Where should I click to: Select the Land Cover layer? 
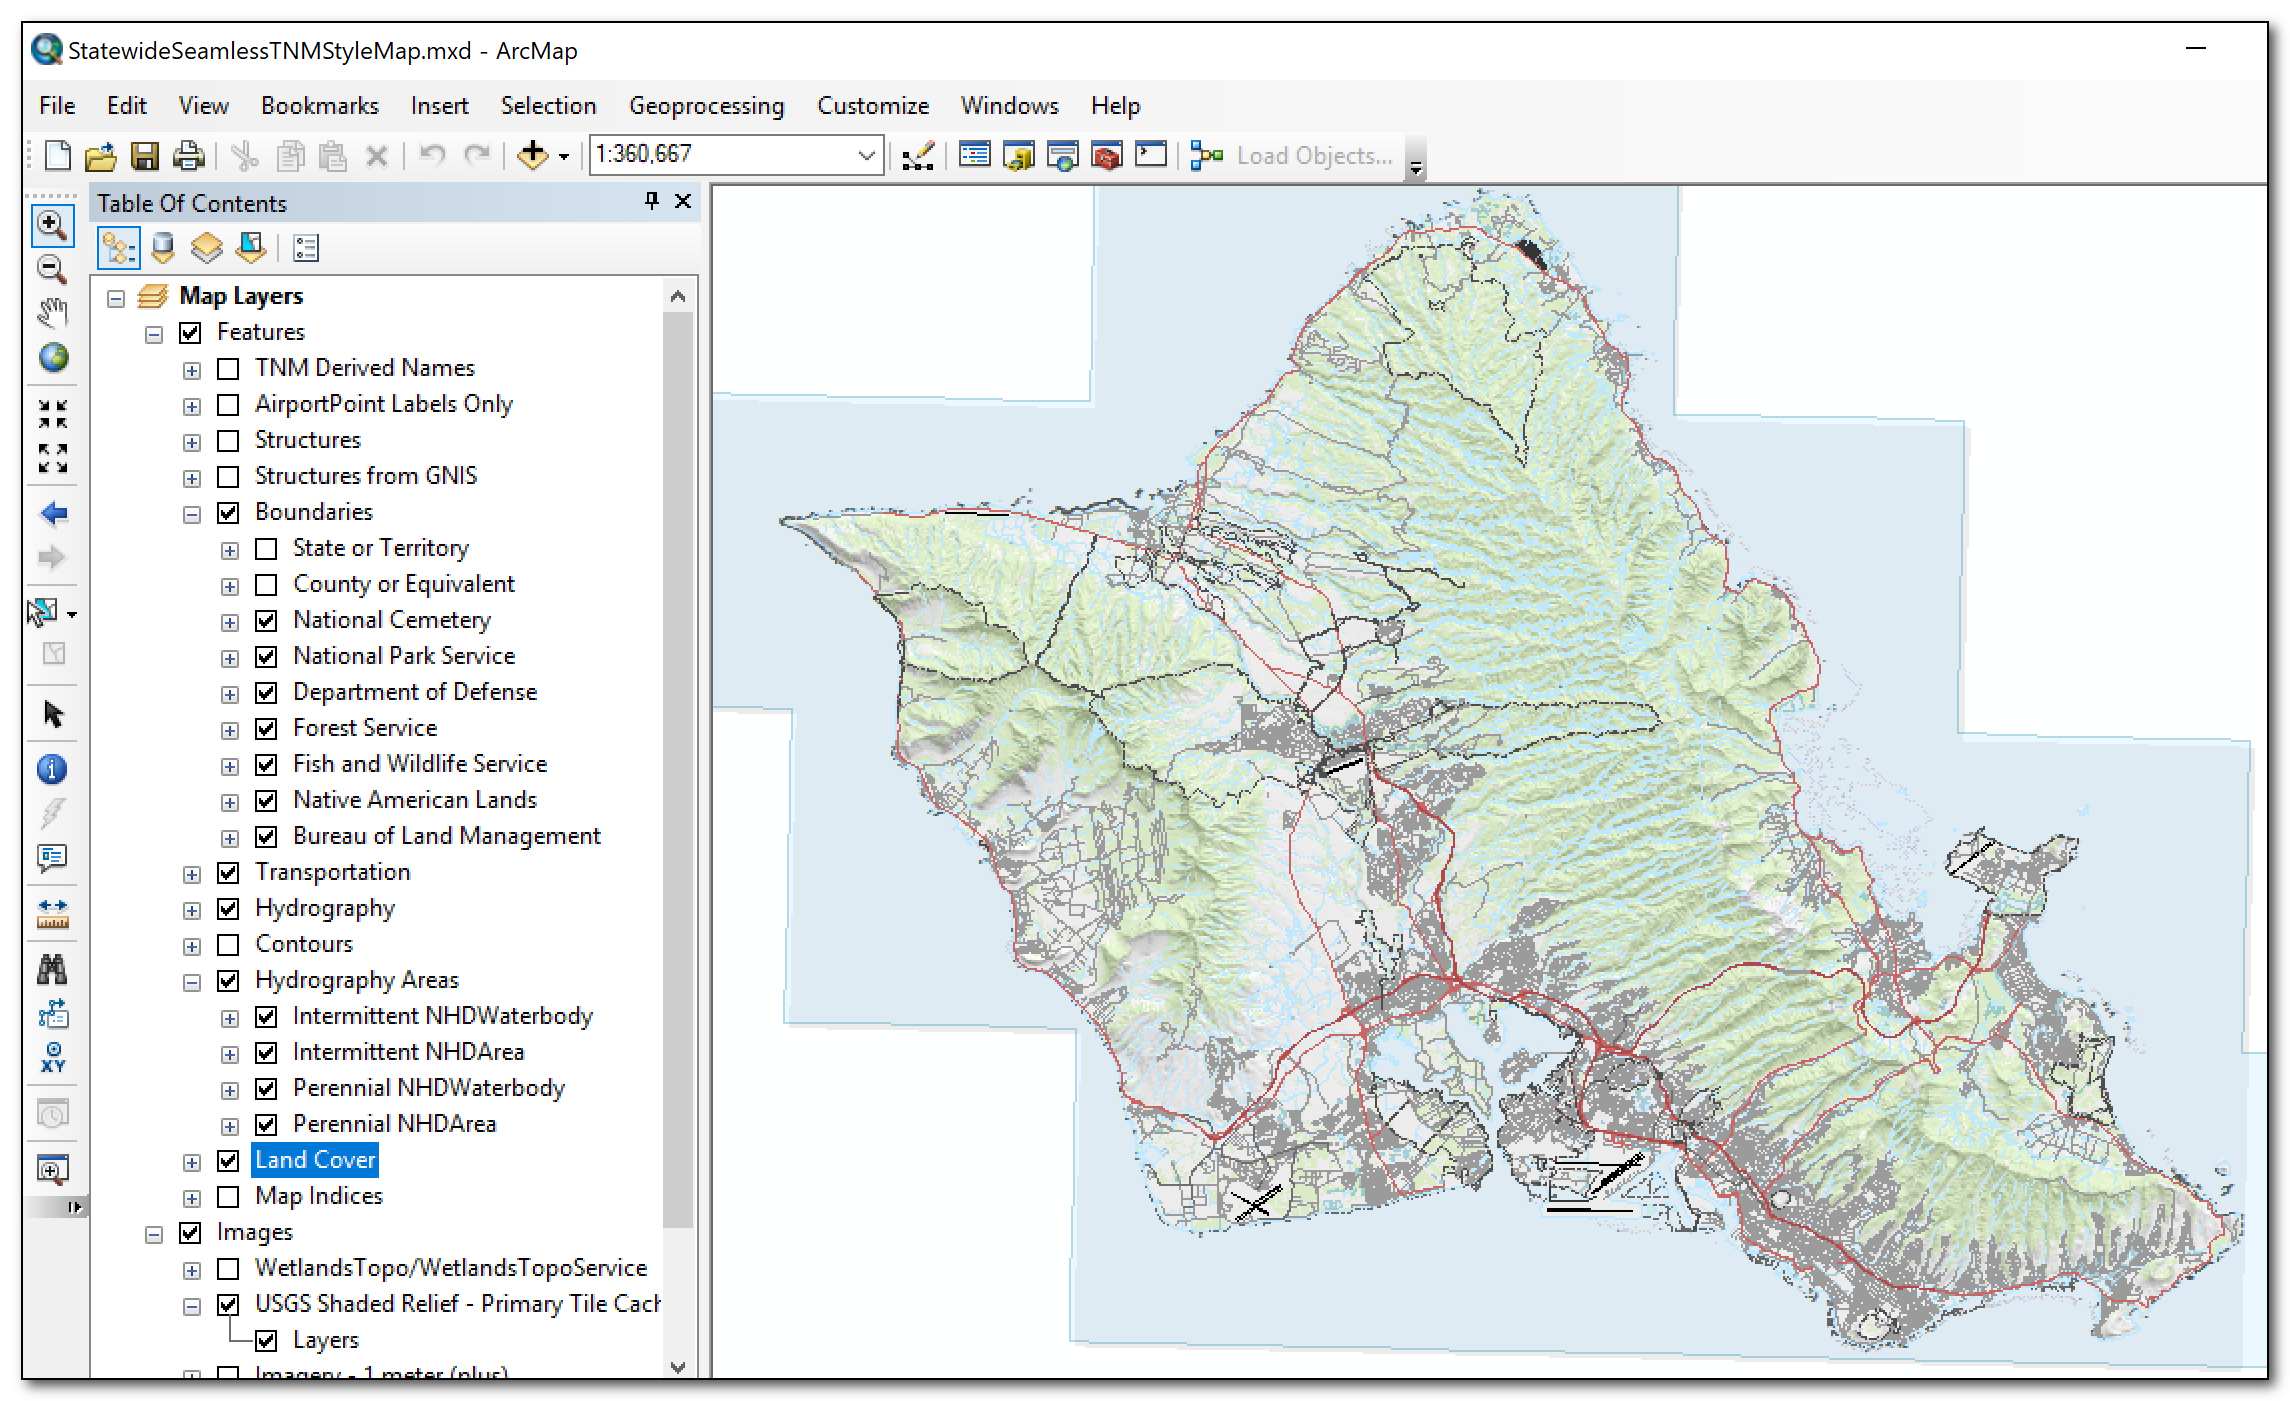click(x=315, y=1160)
